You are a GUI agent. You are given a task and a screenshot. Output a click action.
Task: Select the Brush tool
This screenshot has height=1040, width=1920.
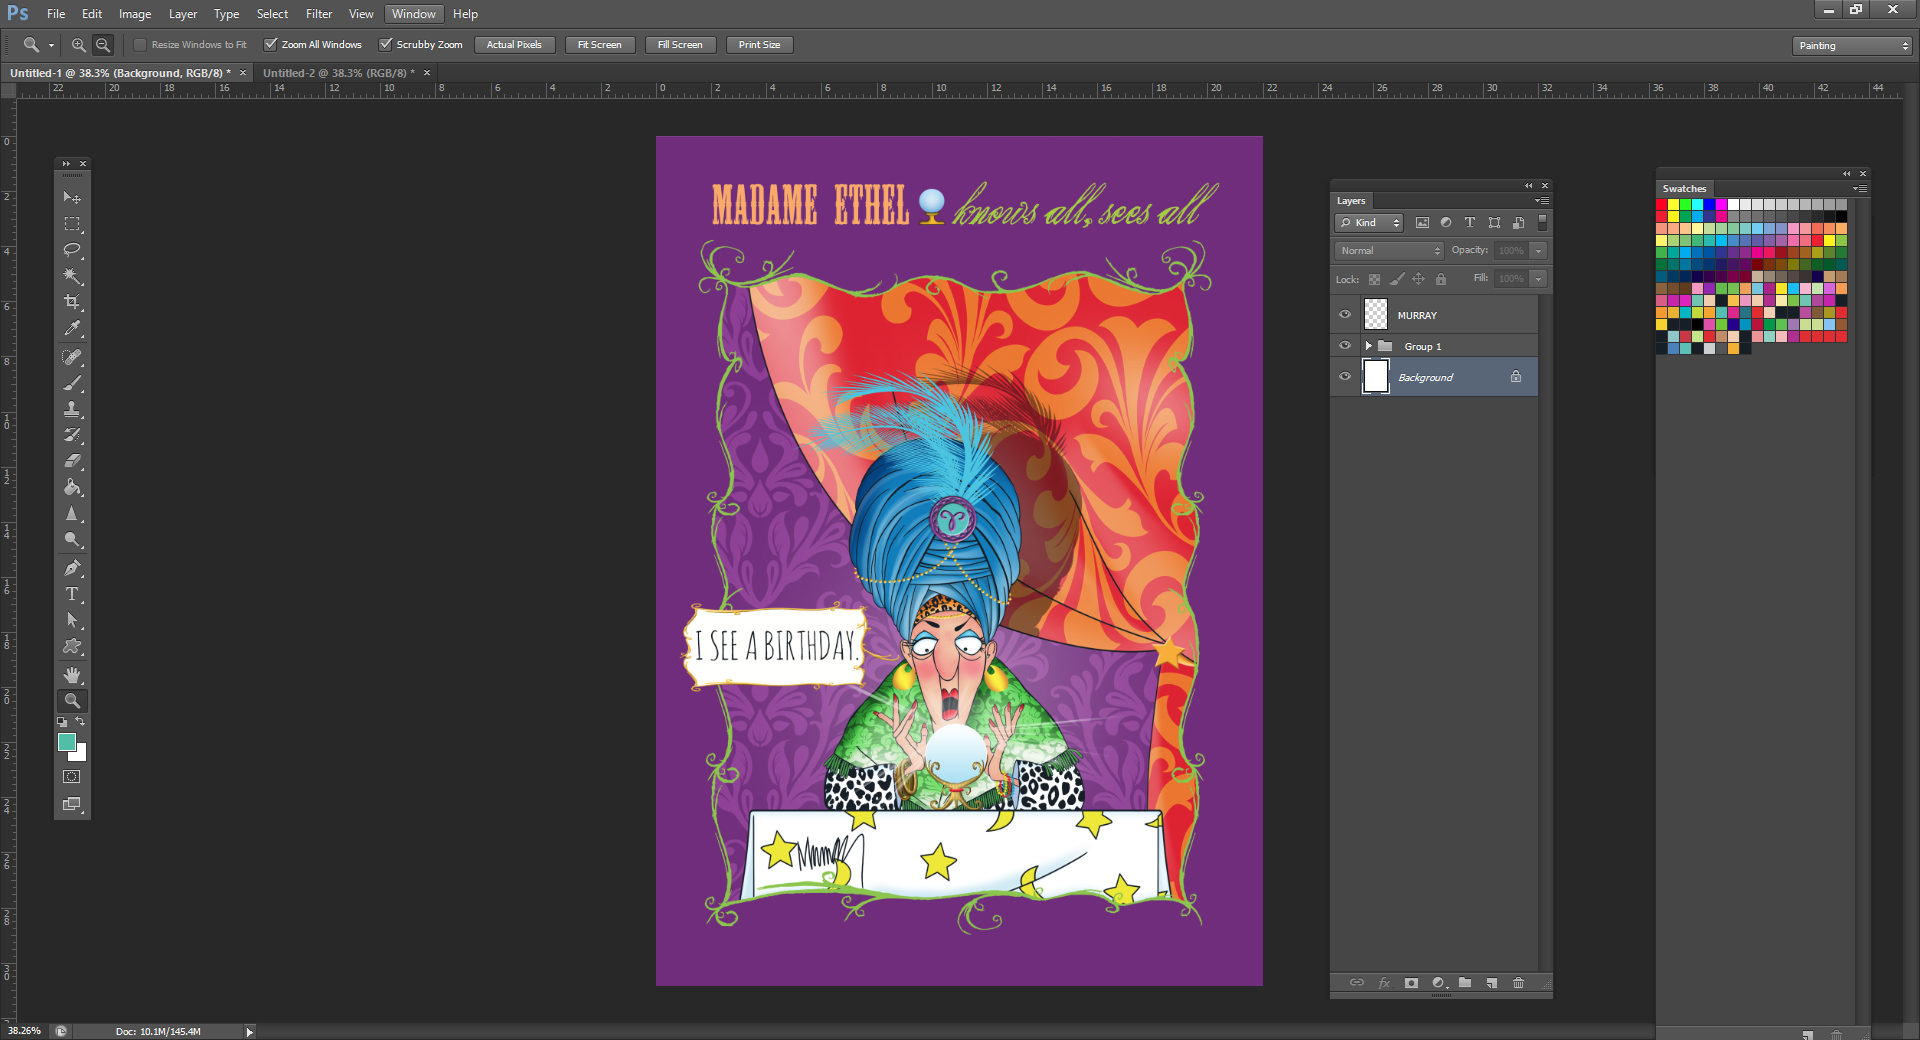(72, 383)
